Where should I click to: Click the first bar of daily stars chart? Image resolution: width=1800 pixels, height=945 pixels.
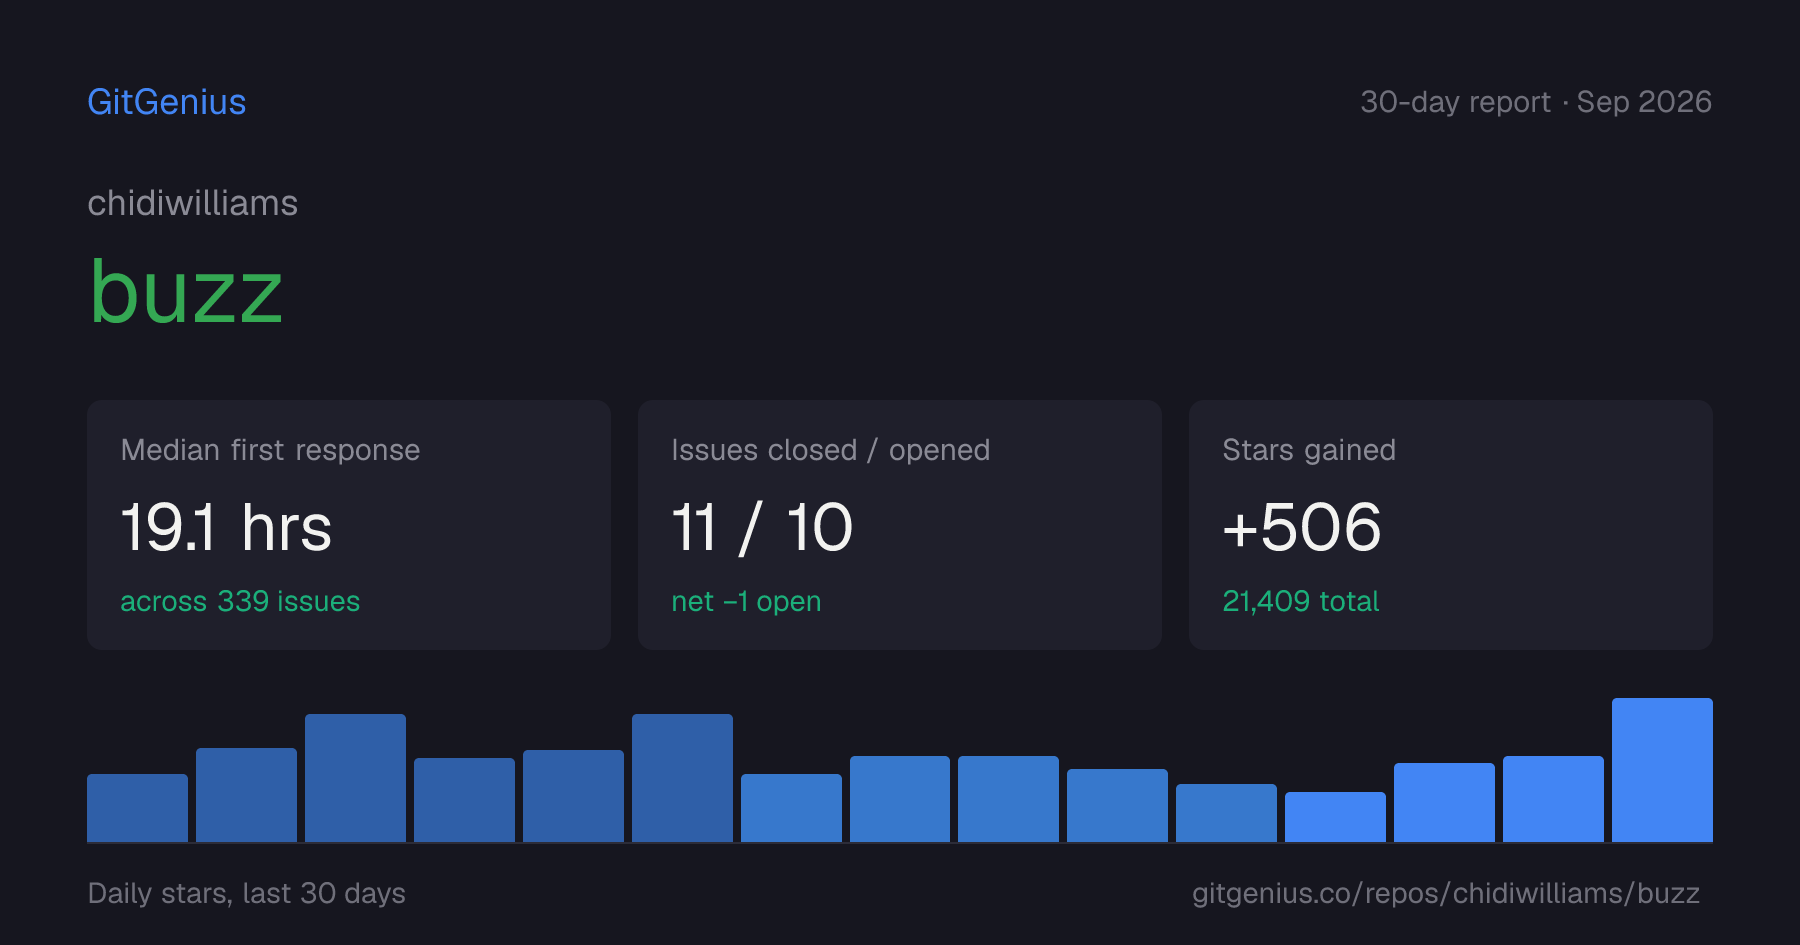click(x=137, y=808)
